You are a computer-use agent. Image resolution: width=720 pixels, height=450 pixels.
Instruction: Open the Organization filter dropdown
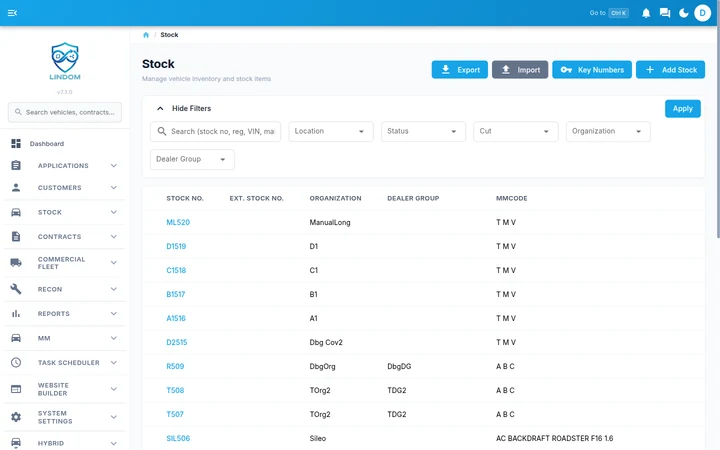[608, 131]
